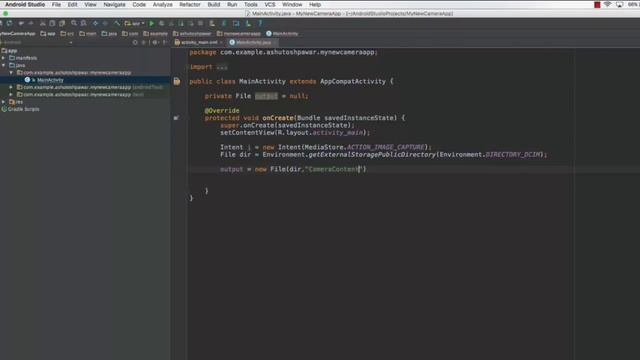Click the highlighted output field name
The image size is (640, 360).
click(x=266, y=96)
